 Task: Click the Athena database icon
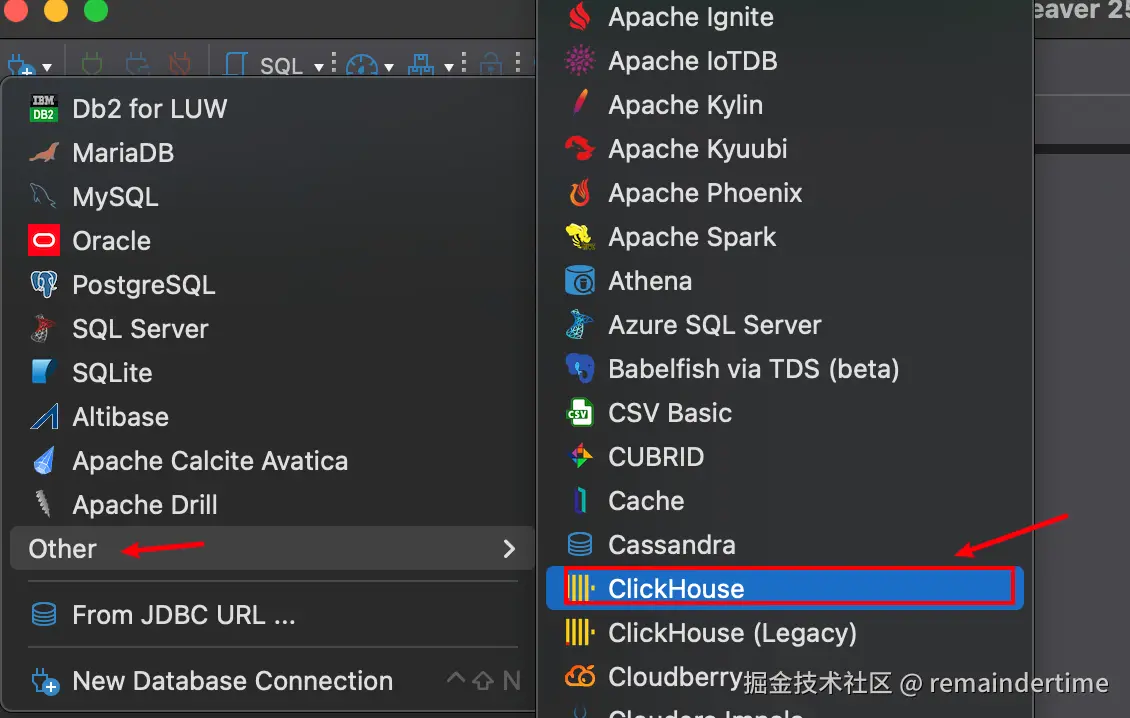coord(579,280)
